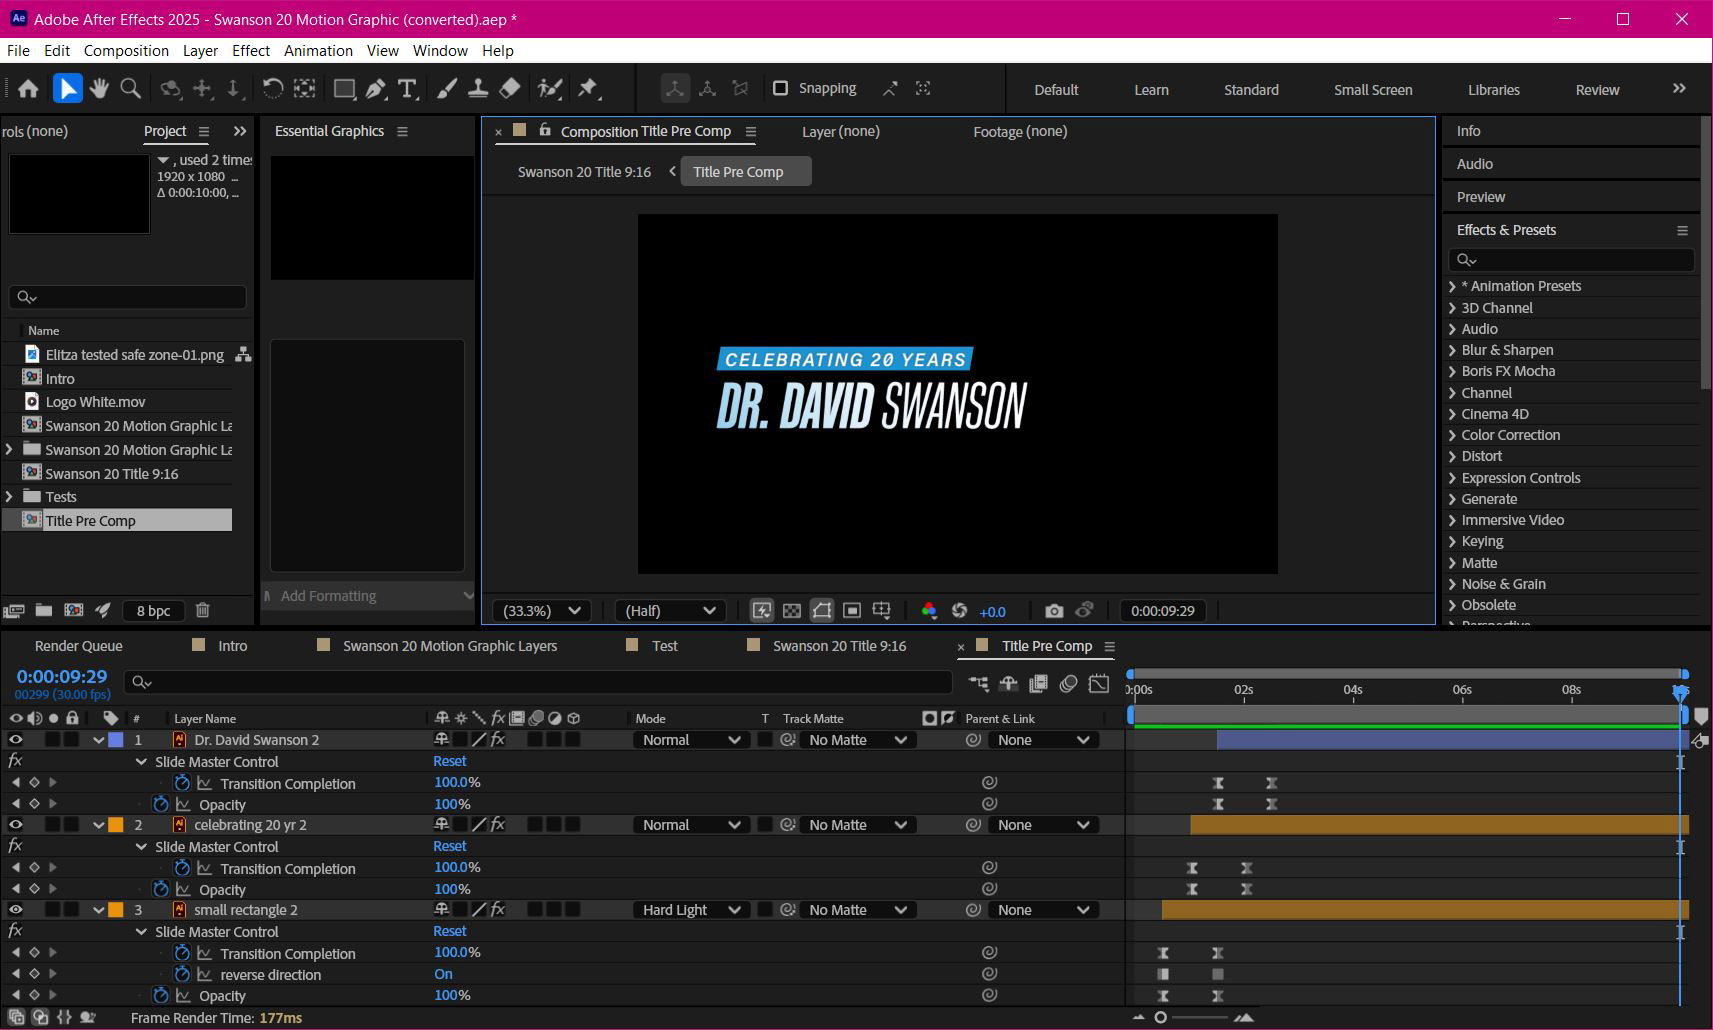Toggle transparency grid in viewer
The height and width of the screenshot is (1030, 1713).
[792, 611]
